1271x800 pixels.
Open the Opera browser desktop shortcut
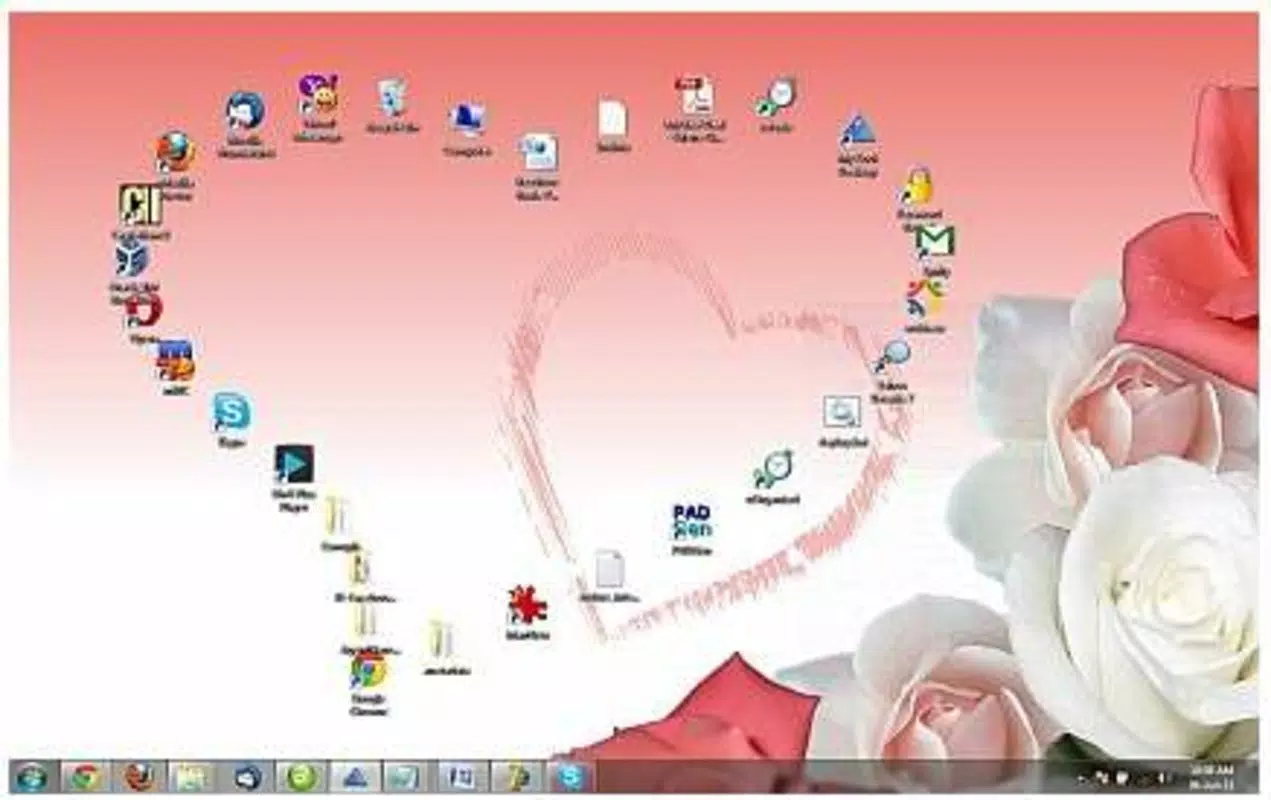tap(144, 311)
